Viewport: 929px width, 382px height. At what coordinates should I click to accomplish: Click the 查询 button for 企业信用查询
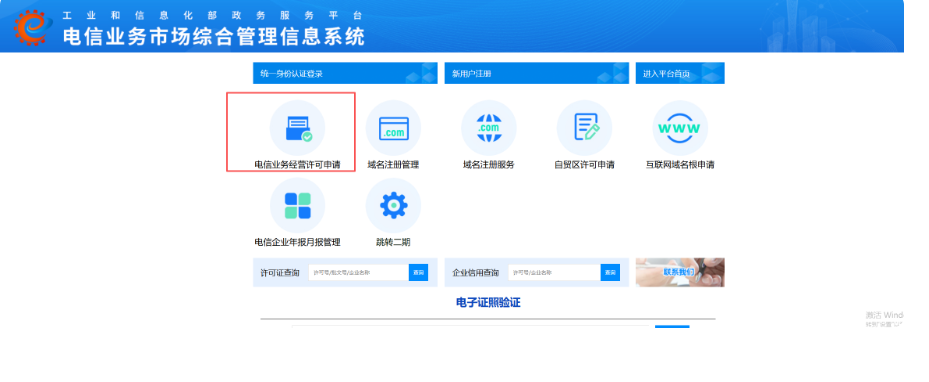point(610,272)
